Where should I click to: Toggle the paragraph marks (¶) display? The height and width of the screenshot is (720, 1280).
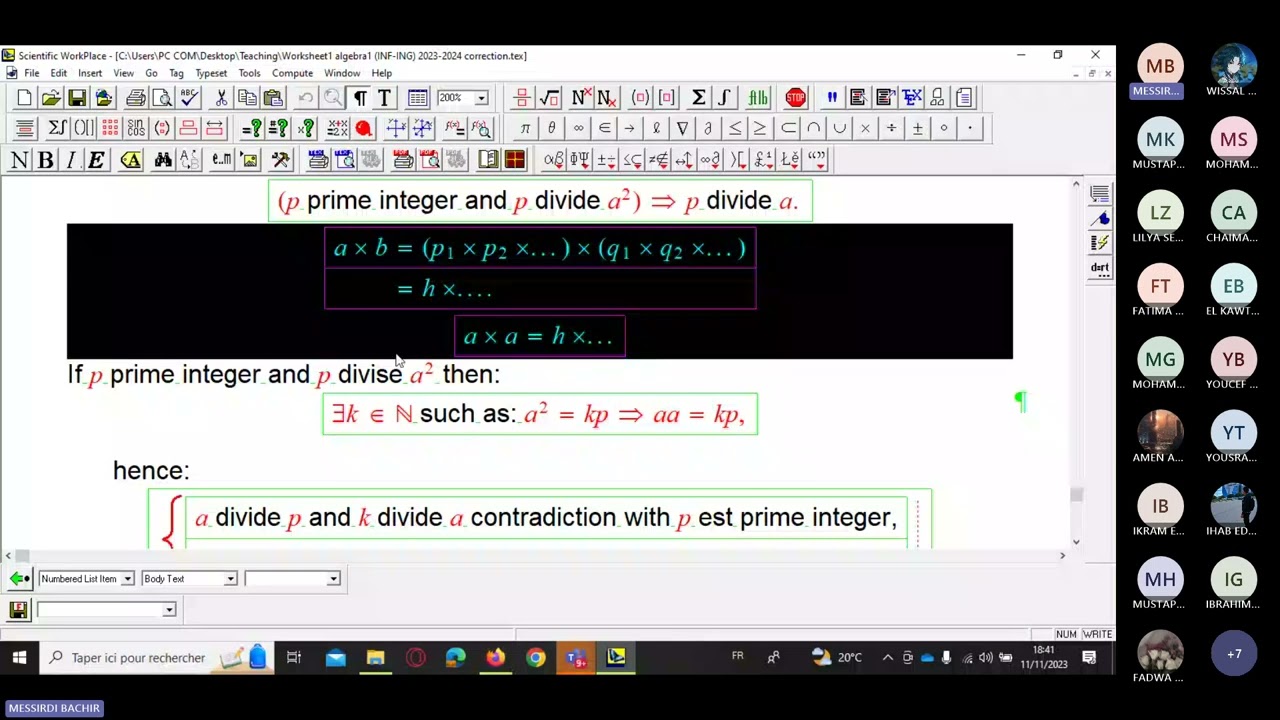coord(359,98)
